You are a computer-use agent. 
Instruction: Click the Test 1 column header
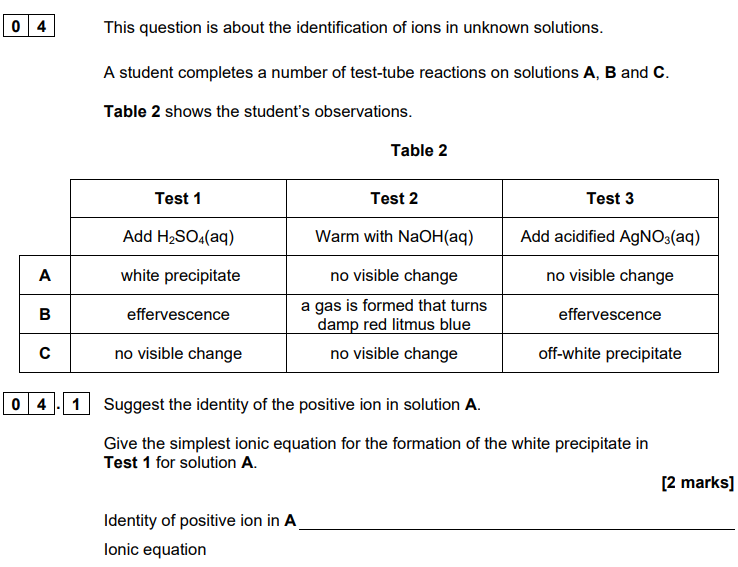[x=178, y=198]
